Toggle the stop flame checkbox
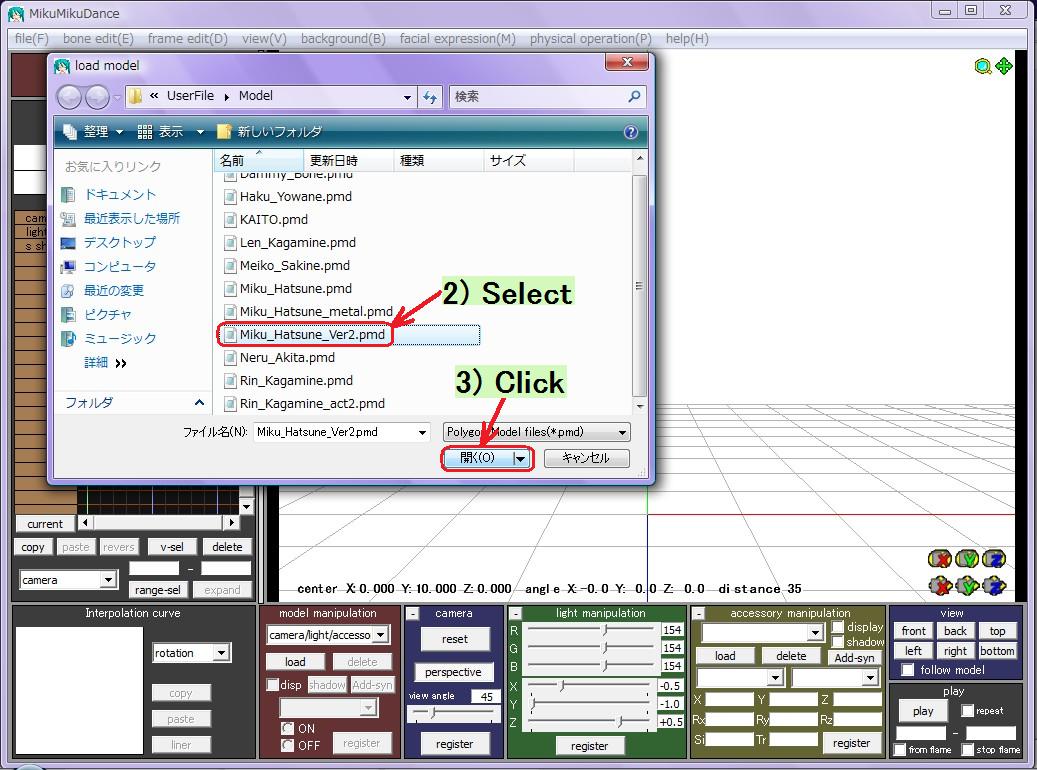Viewport: 1037px width, 770px height. click(968, 749)
